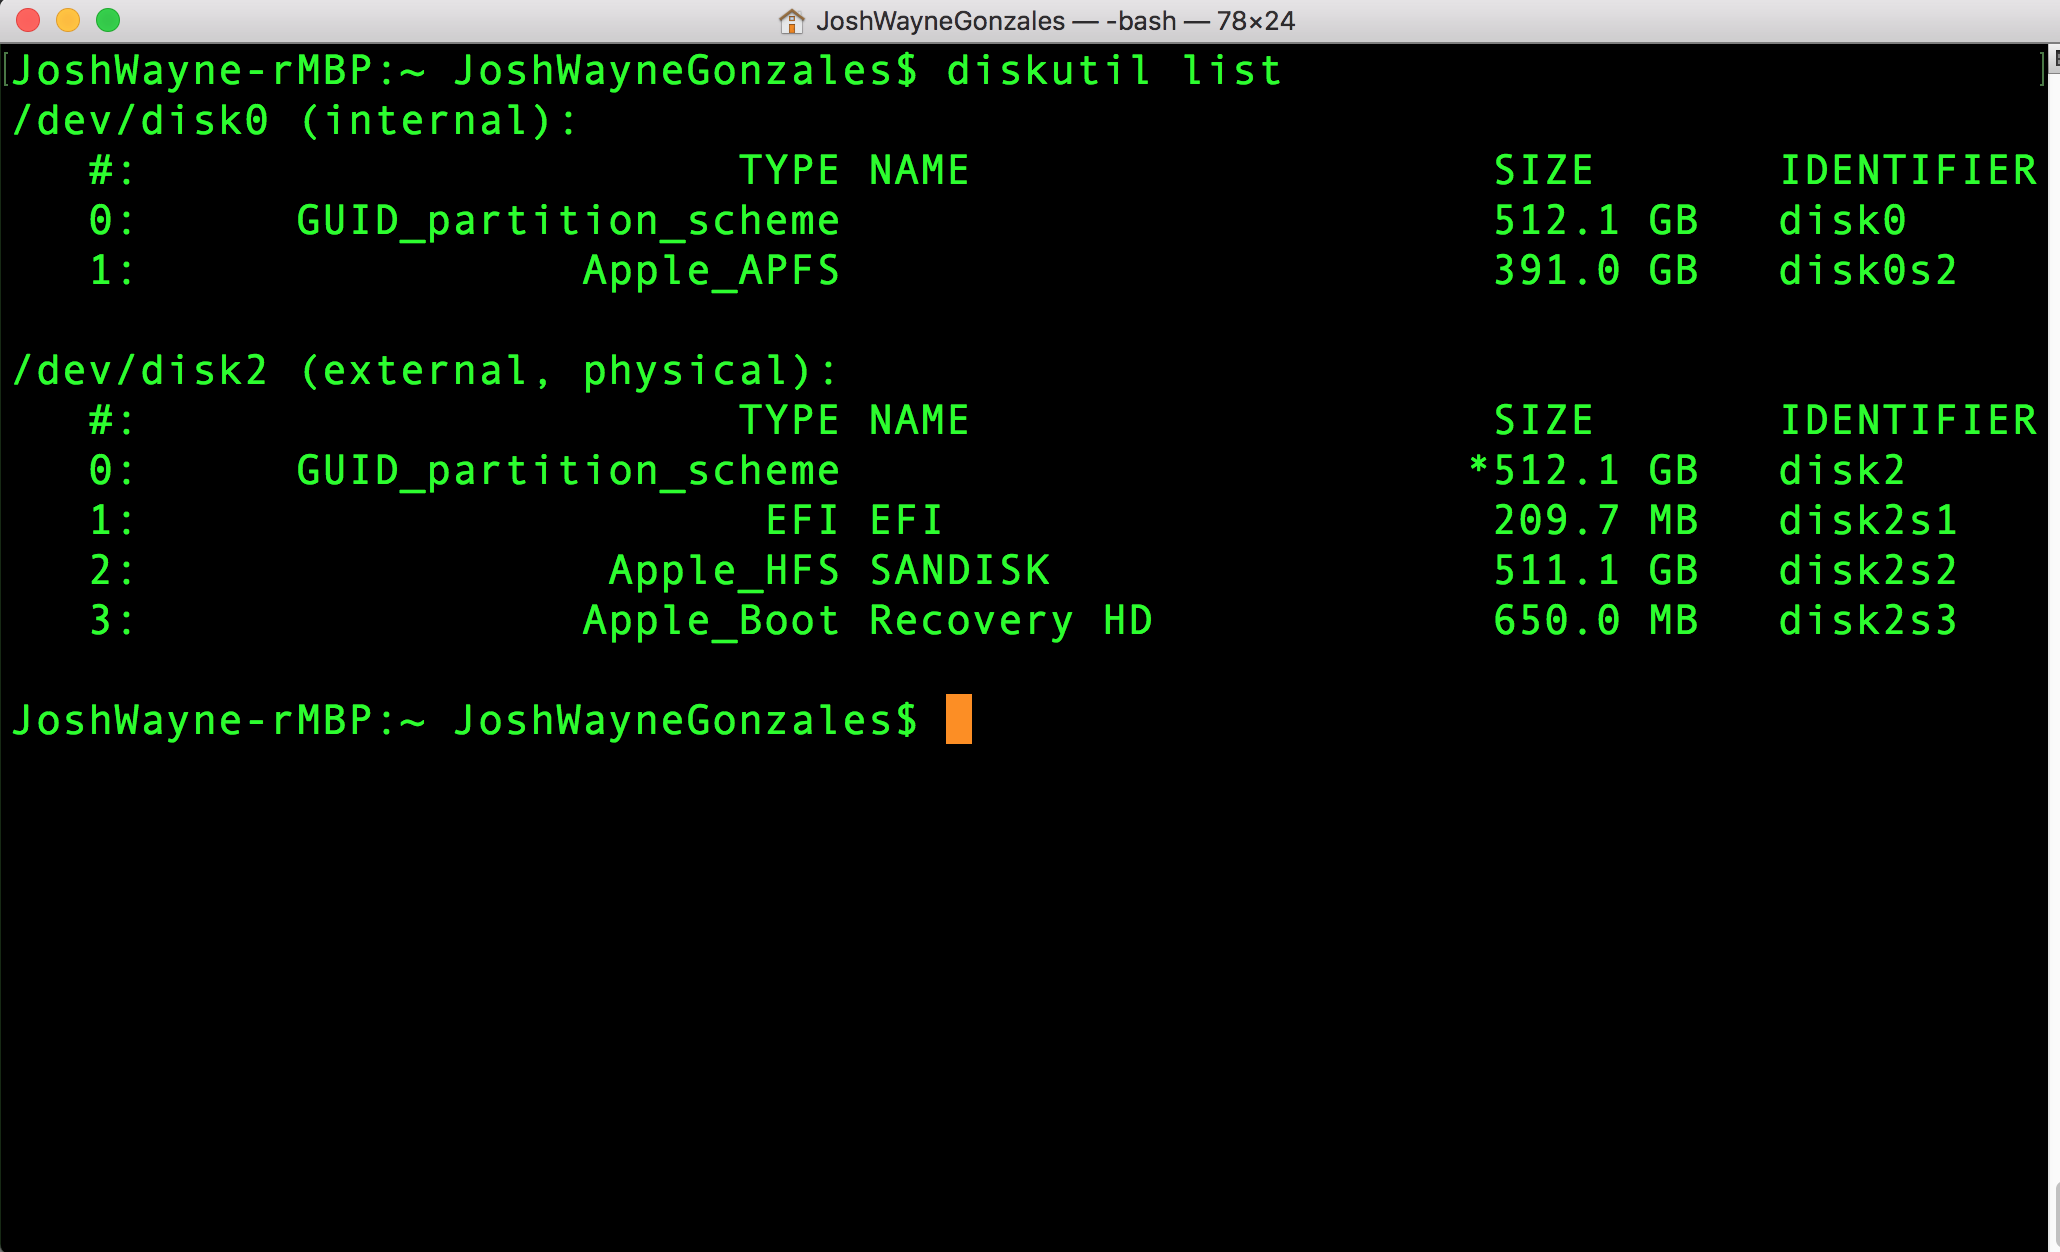Click '209.7 MB' size value

coord(1596,521)
